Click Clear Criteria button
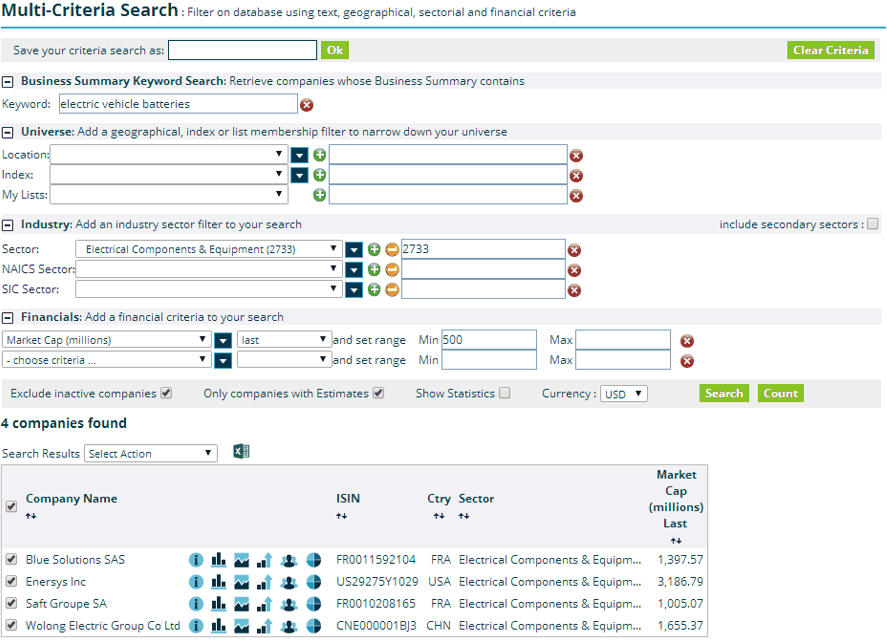This screenshot has width=887, height=641. click(830, 50)
